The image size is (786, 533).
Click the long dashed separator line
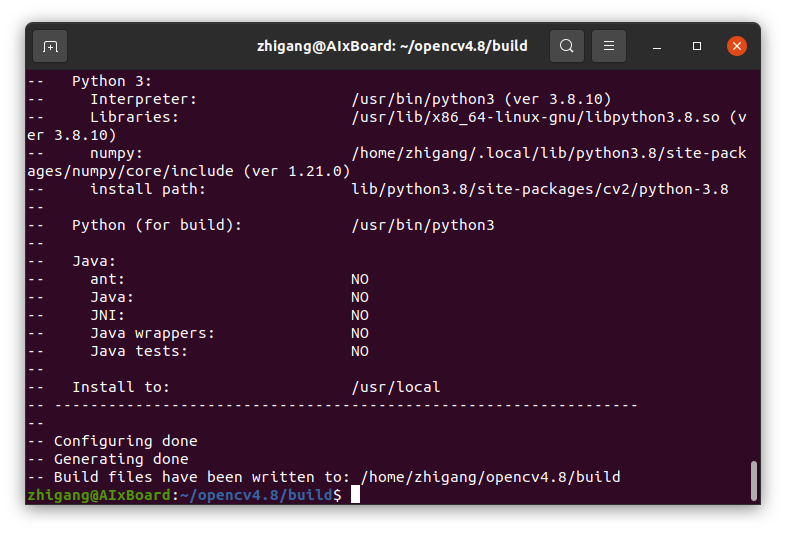(x=345, y=405)
